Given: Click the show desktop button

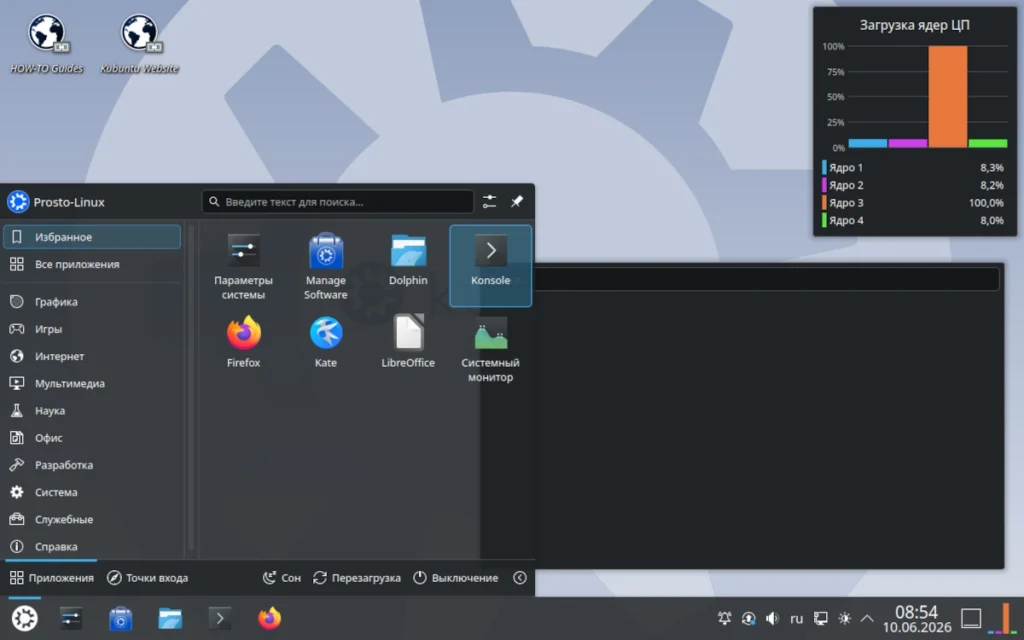Looking at the screenshot, I should 971,618.
